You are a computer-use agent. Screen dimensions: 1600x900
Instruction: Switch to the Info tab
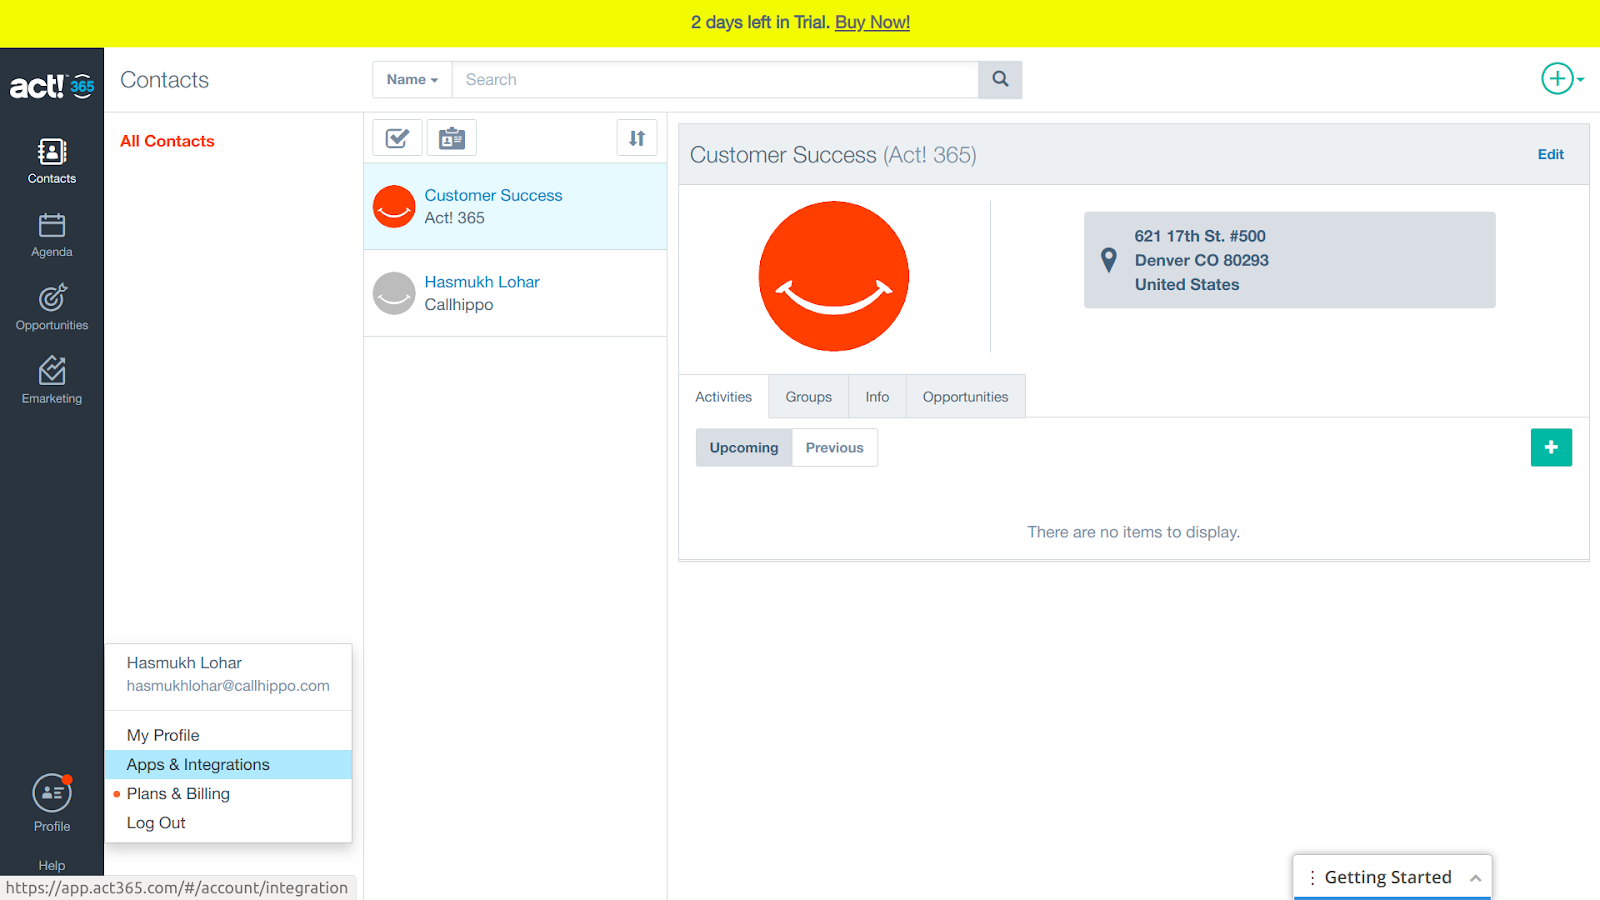tap(877, 396)
